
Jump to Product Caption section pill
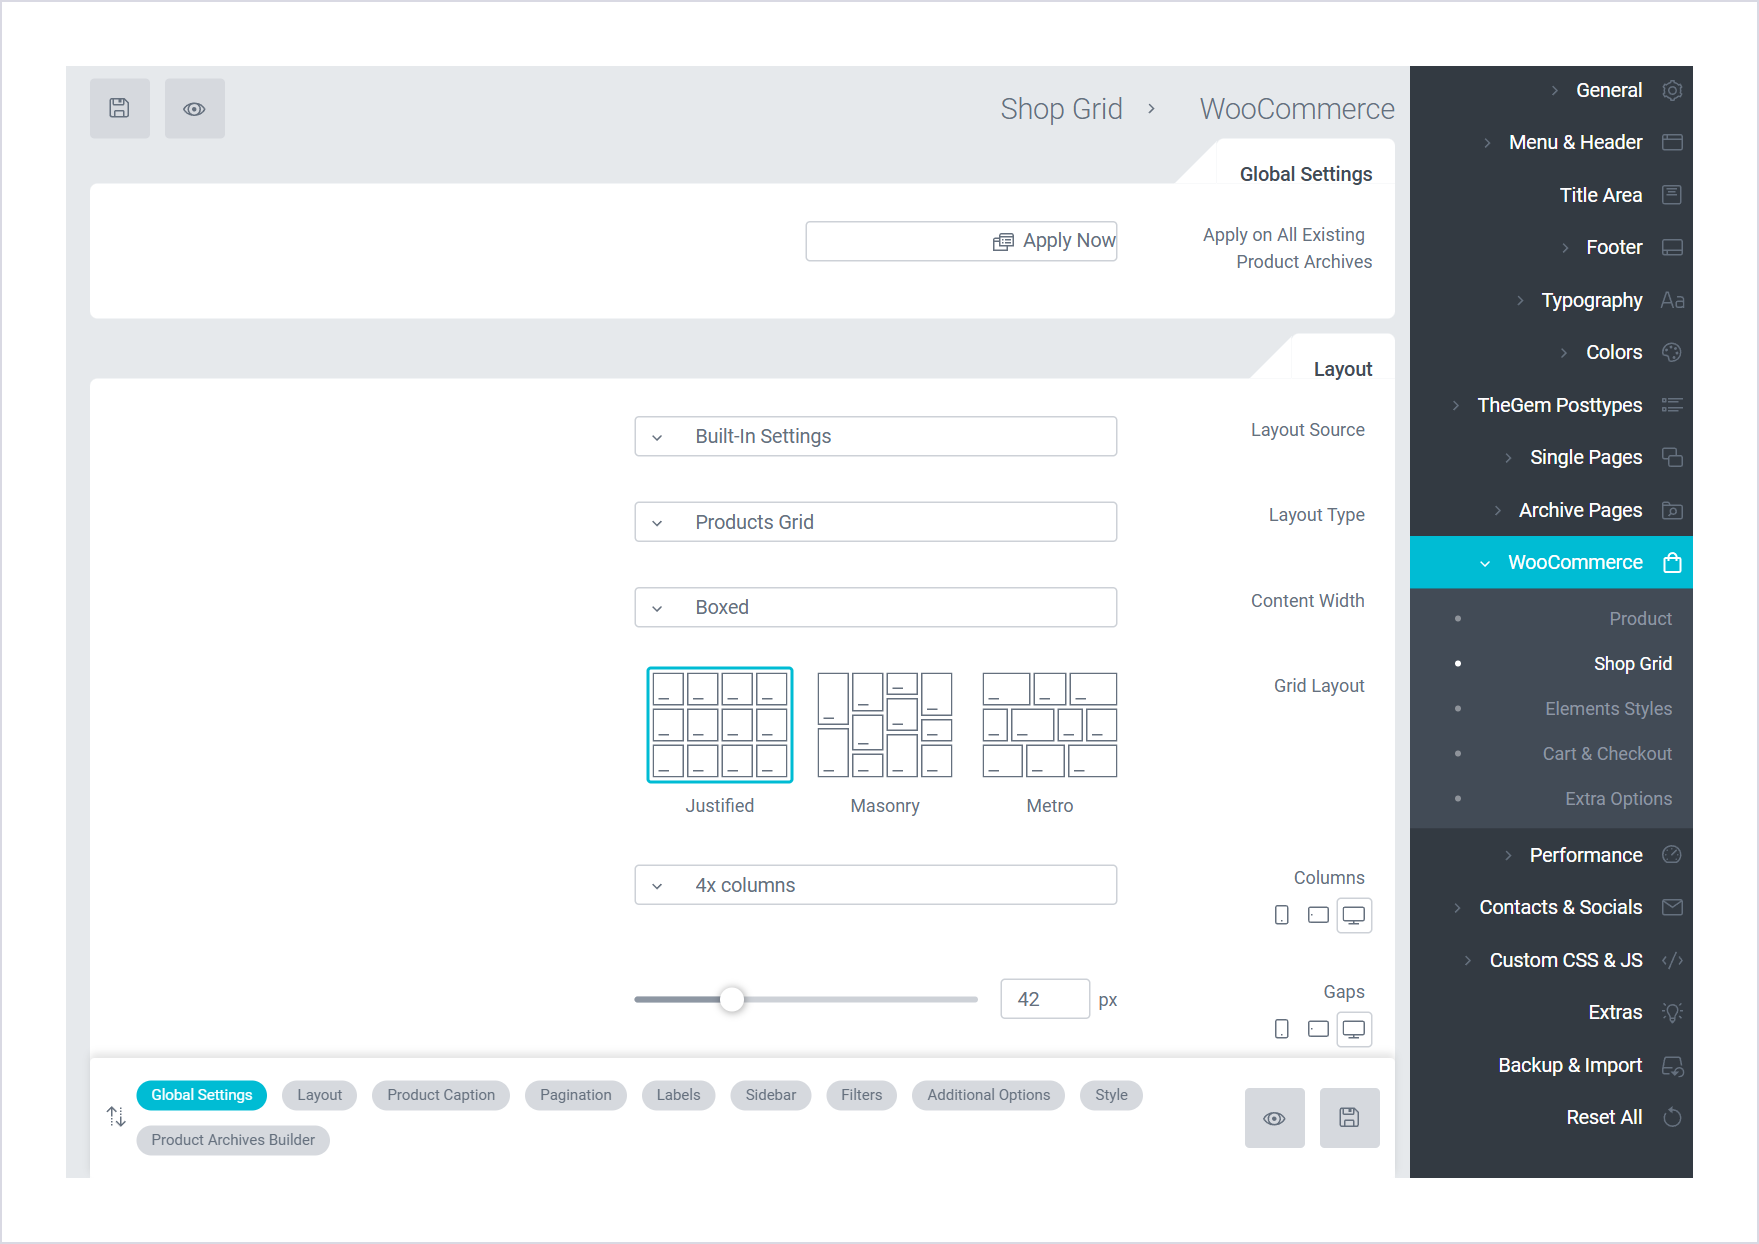(441, 1095)
